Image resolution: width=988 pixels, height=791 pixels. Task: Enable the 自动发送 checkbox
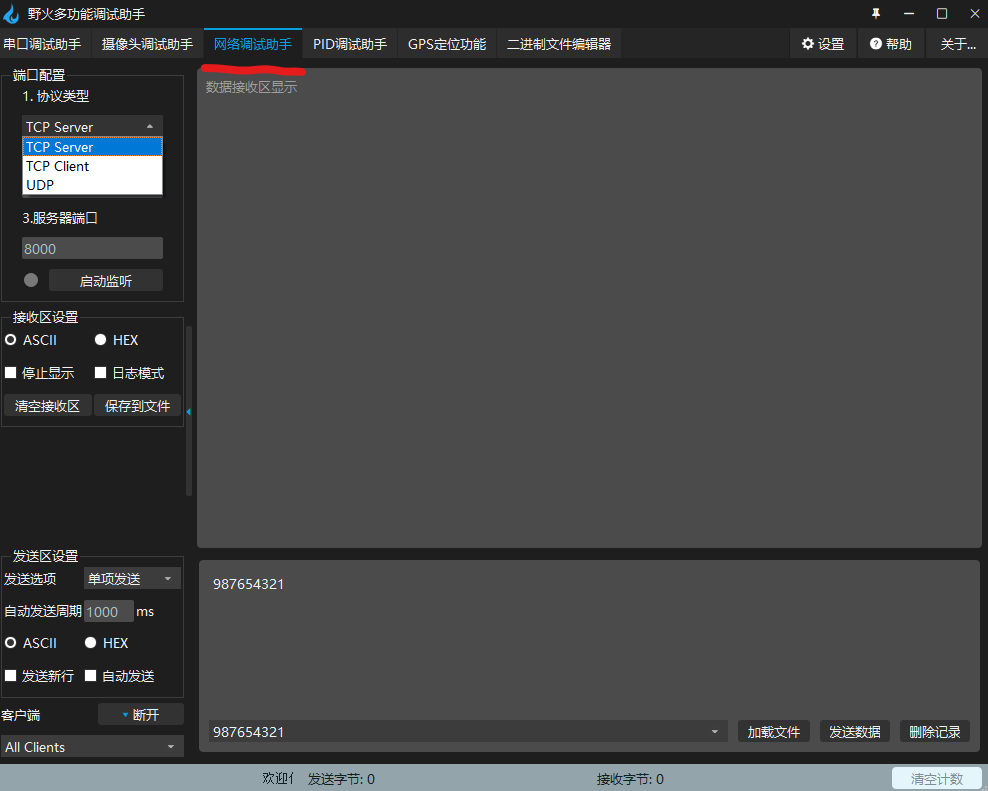point(90,676)
